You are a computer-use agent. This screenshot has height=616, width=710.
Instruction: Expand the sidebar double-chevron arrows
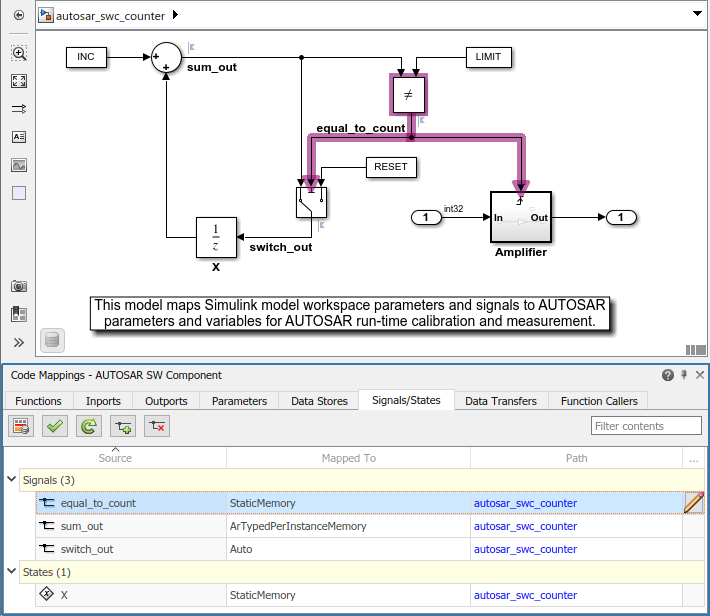pos(19,342)
